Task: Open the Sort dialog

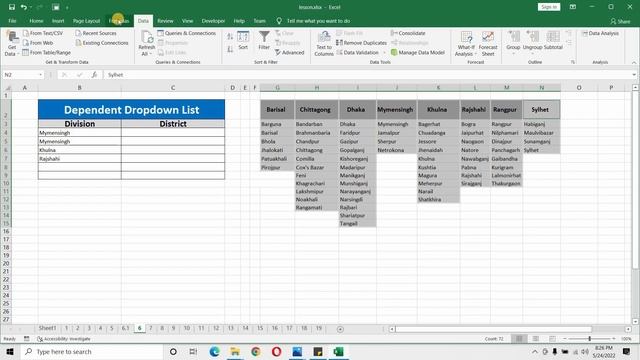Action: [x=243, y=40]
